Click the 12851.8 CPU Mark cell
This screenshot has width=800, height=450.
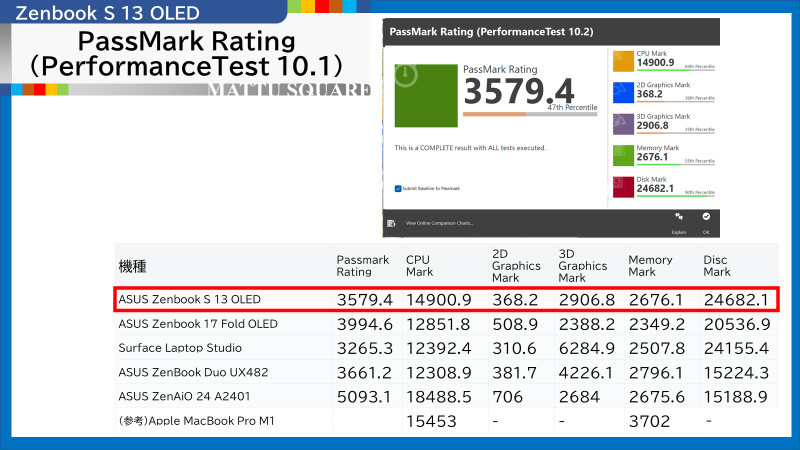coord(438,324)
